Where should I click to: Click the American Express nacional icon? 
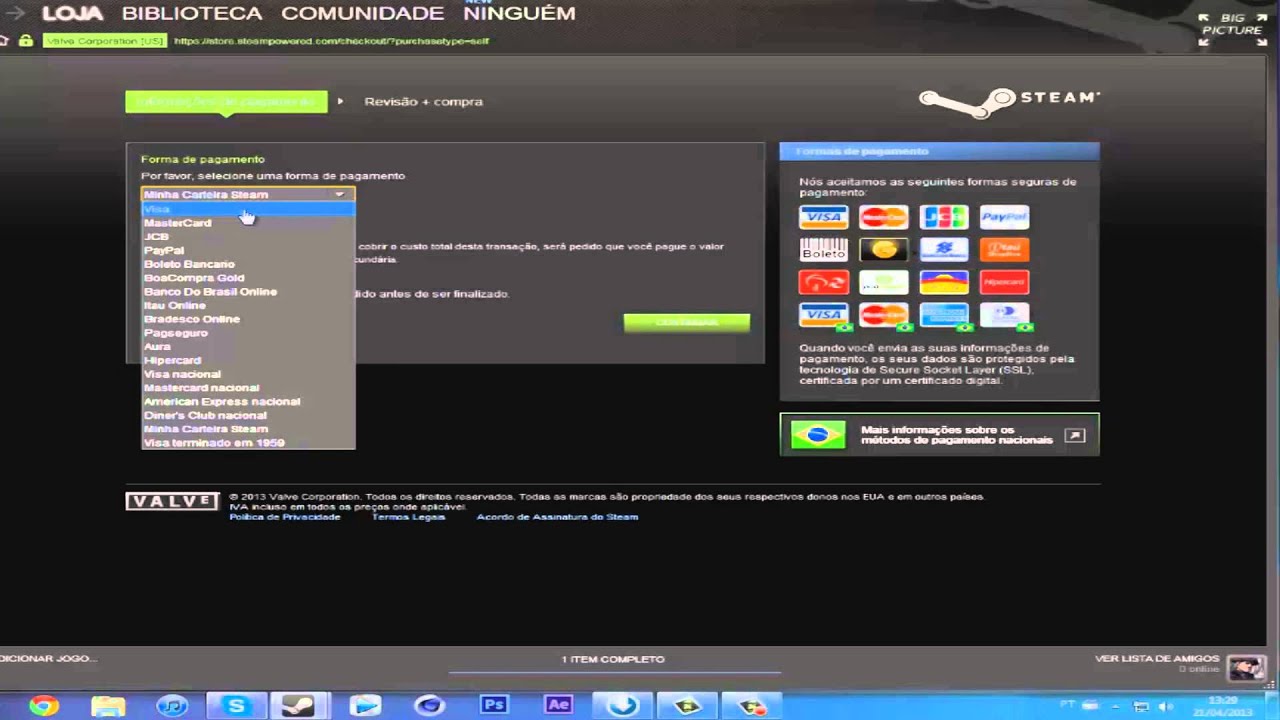click(944, 315)
